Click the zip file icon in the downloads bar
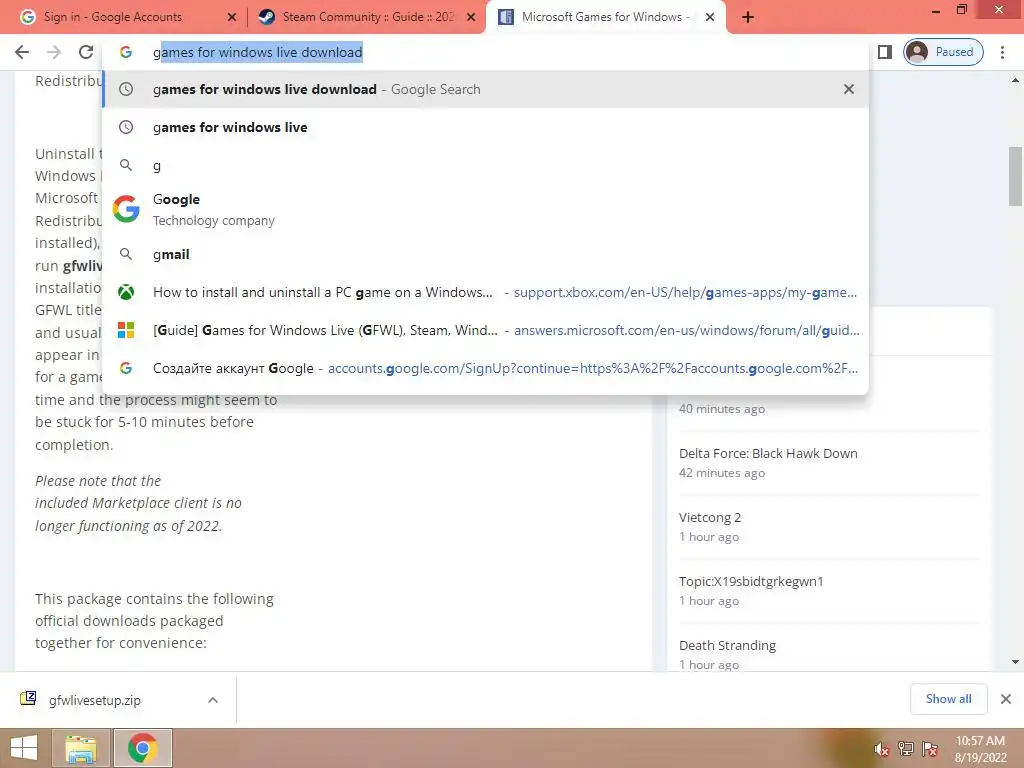 pyautogui.click(x=28, y=699)
